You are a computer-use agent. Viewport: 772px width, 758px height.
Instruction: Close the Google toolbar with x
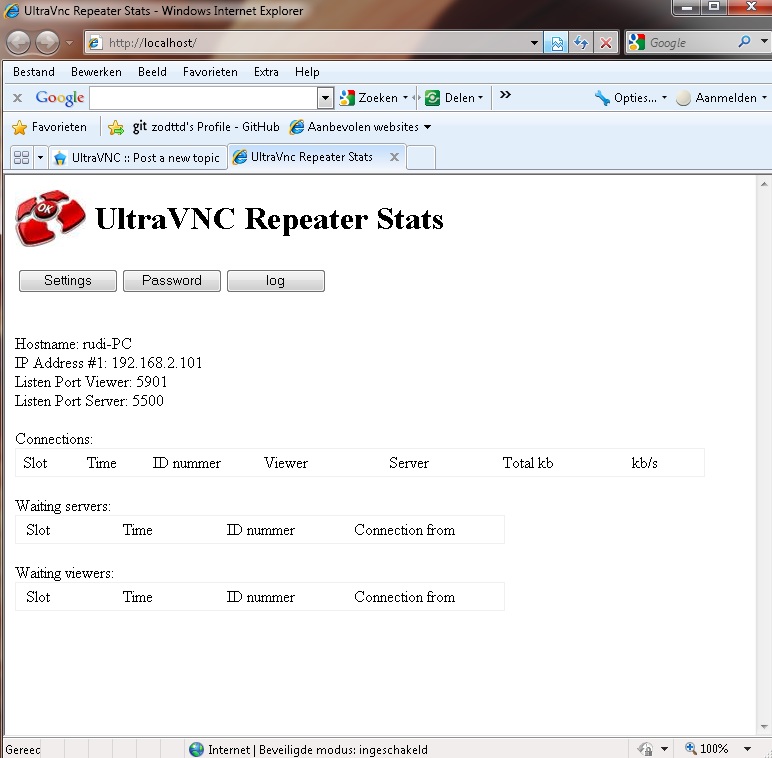click(x=17, y=97)
